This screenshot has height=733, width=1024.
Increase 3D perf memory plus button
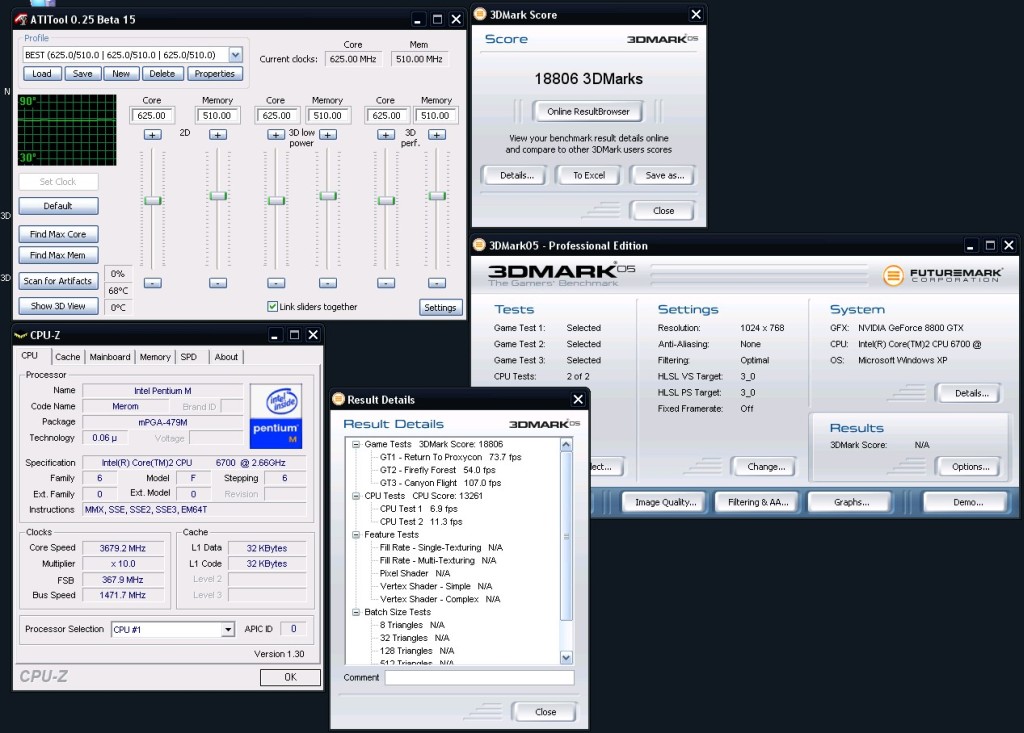[x=437, y=135]
